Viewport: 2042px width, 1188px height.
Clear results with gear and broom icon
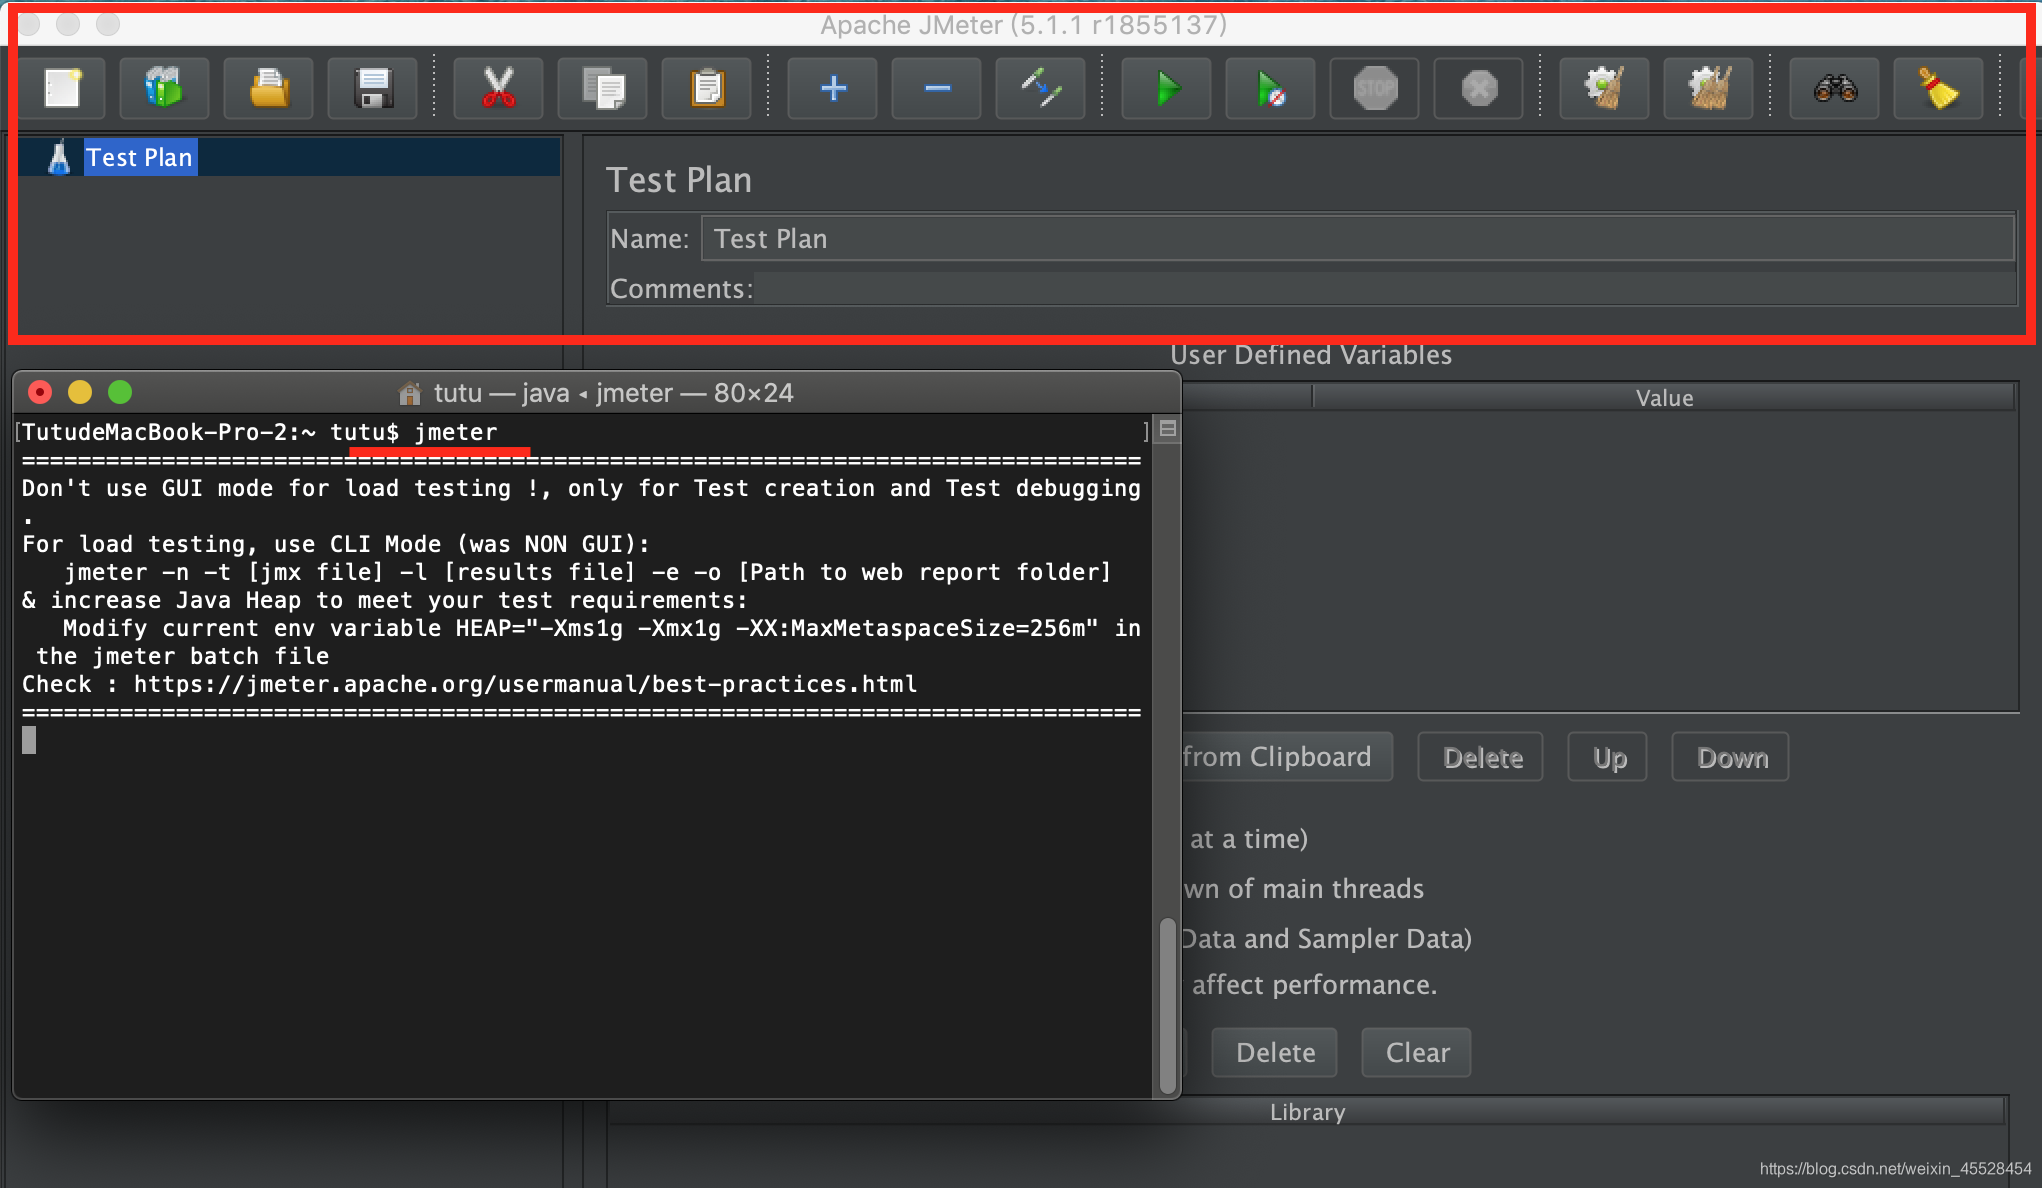click(1605, 89)
